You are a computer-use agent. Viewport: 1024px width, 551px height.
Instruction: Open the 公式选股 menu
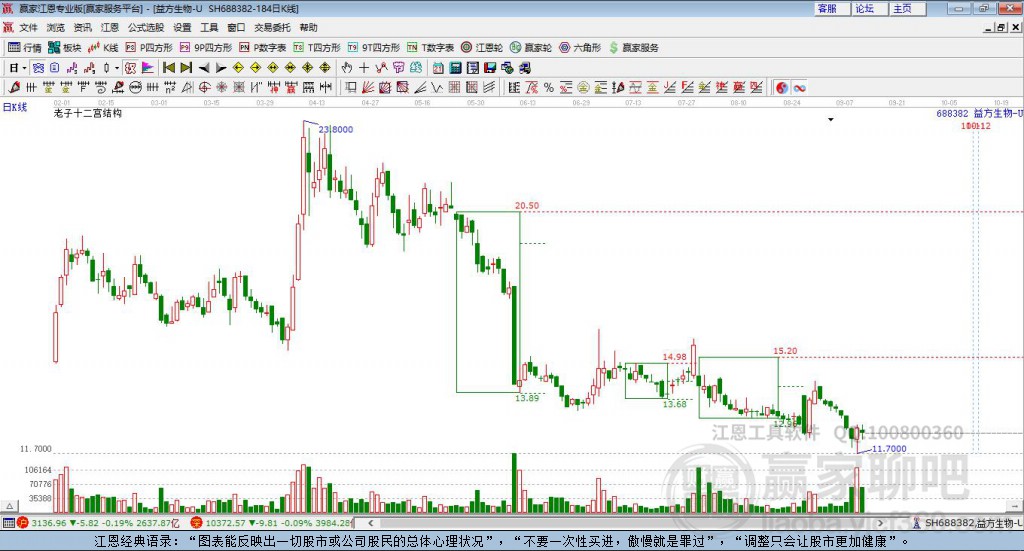146,27
